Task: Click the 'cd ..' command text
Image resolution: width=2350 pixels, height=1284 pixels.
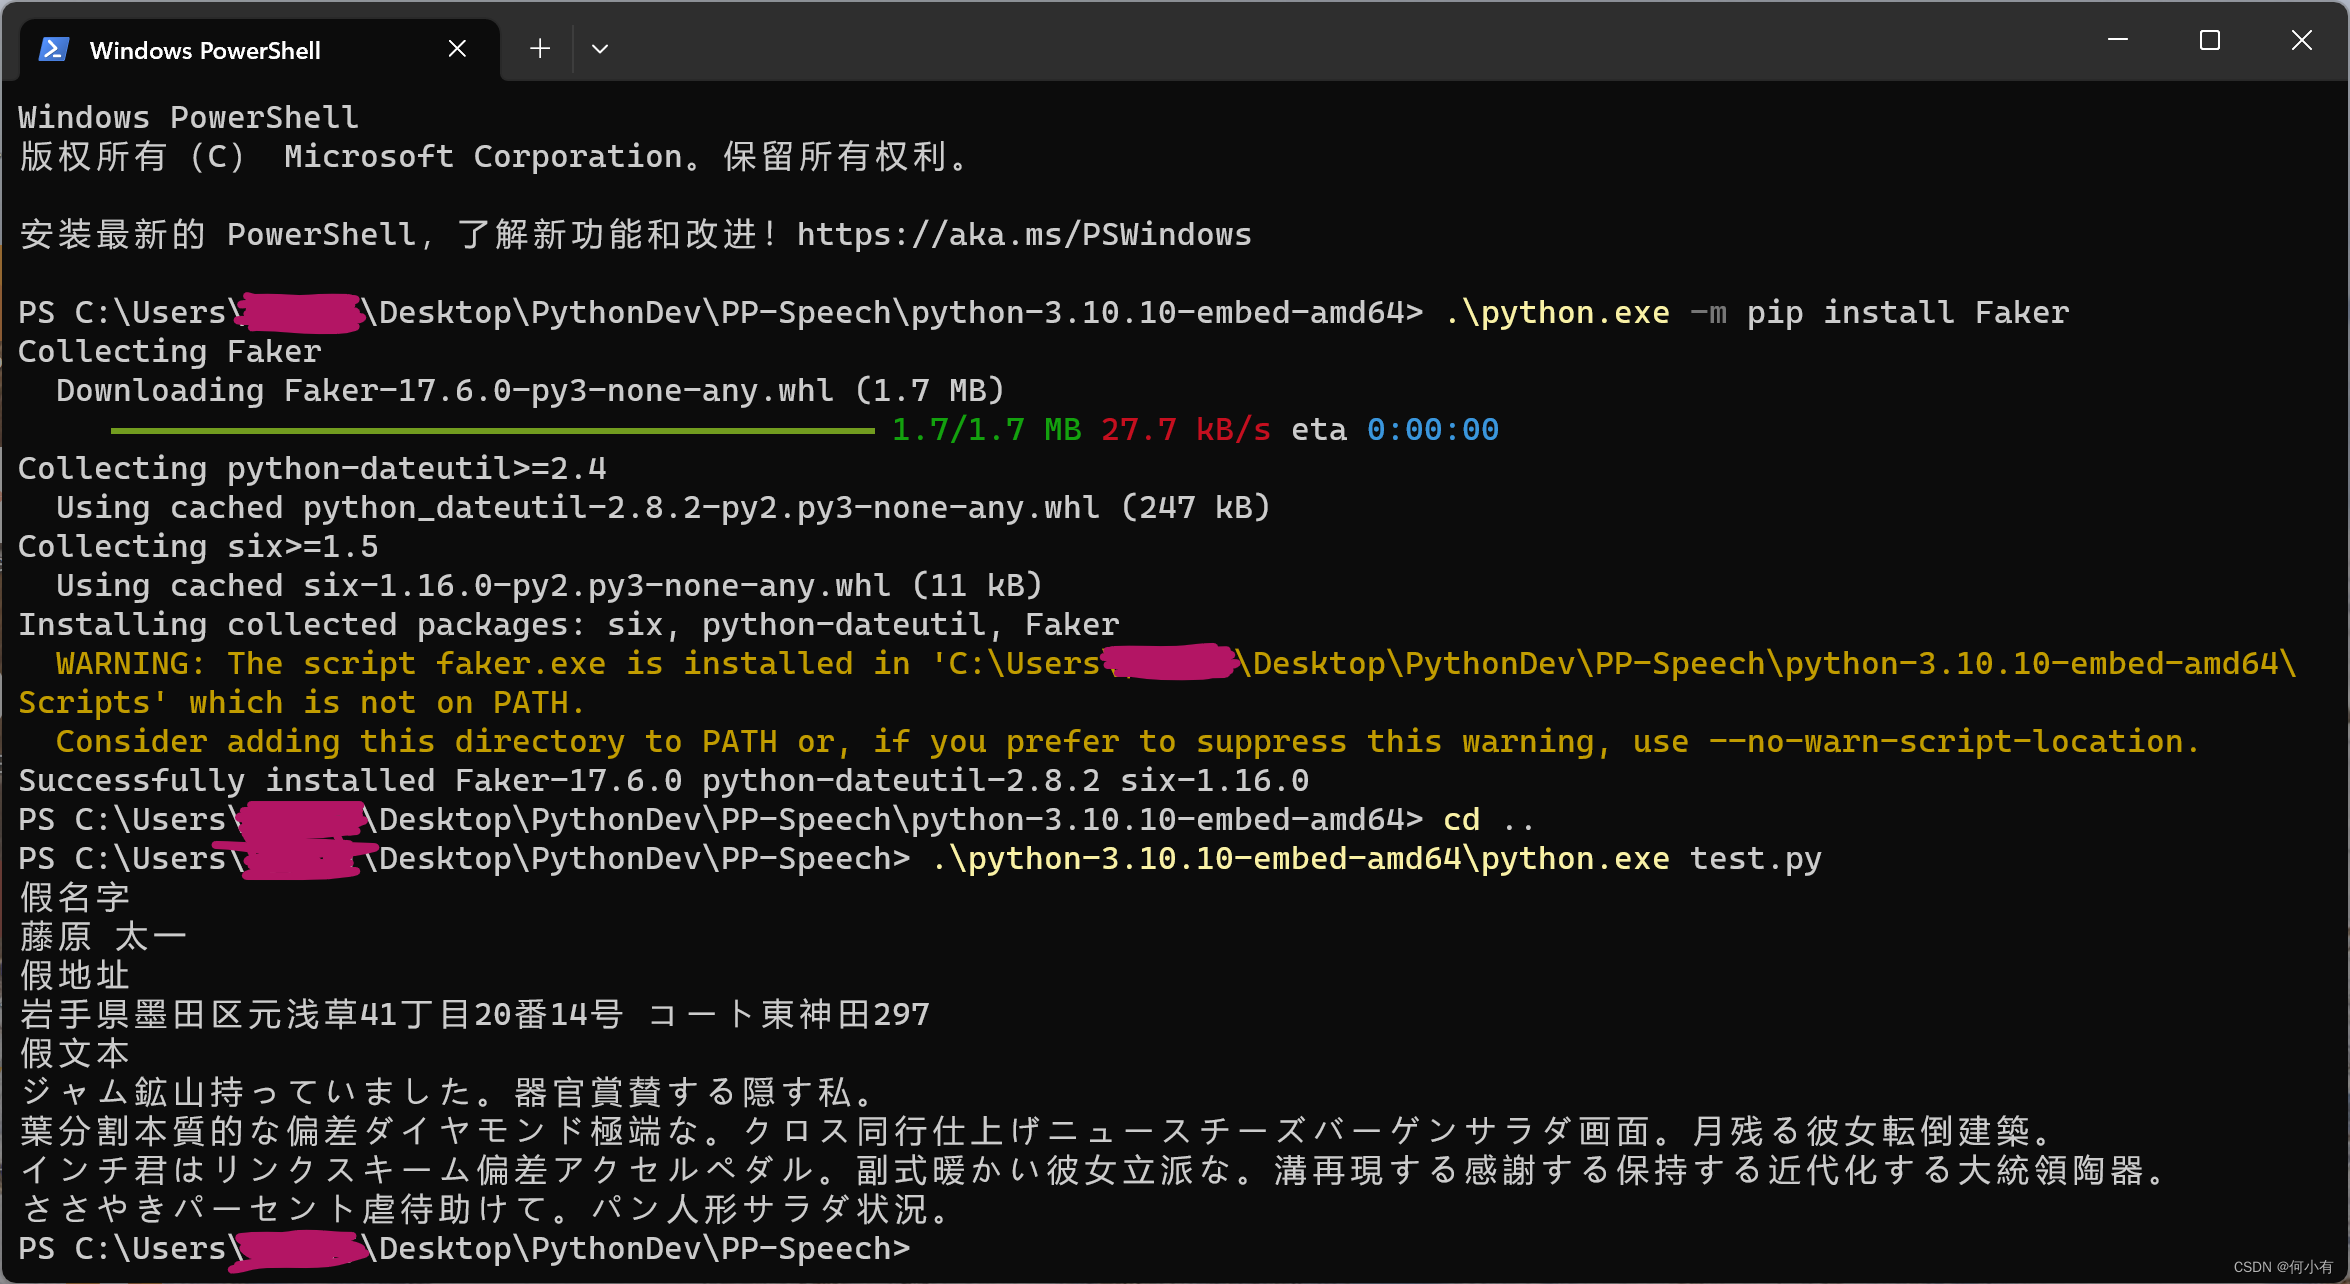Action: tap(1487, 820)
